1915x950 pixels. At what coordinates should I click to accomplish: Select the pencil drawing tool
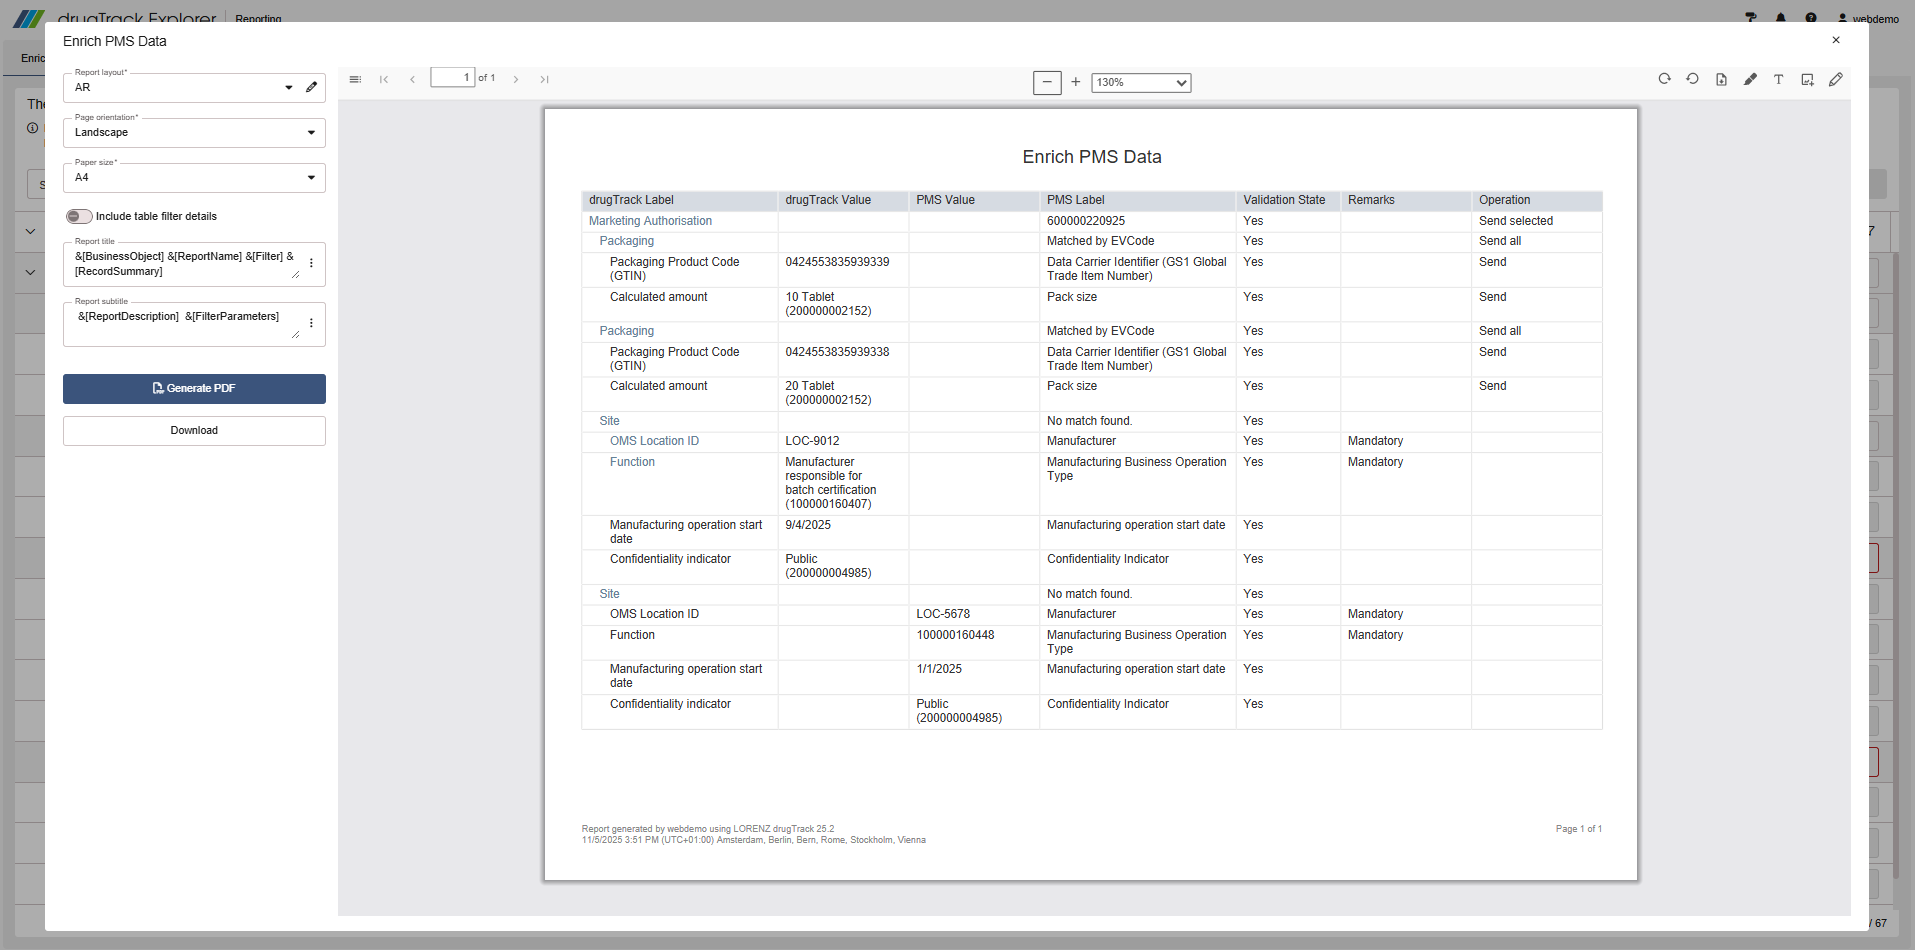[x=1836, y=79]
